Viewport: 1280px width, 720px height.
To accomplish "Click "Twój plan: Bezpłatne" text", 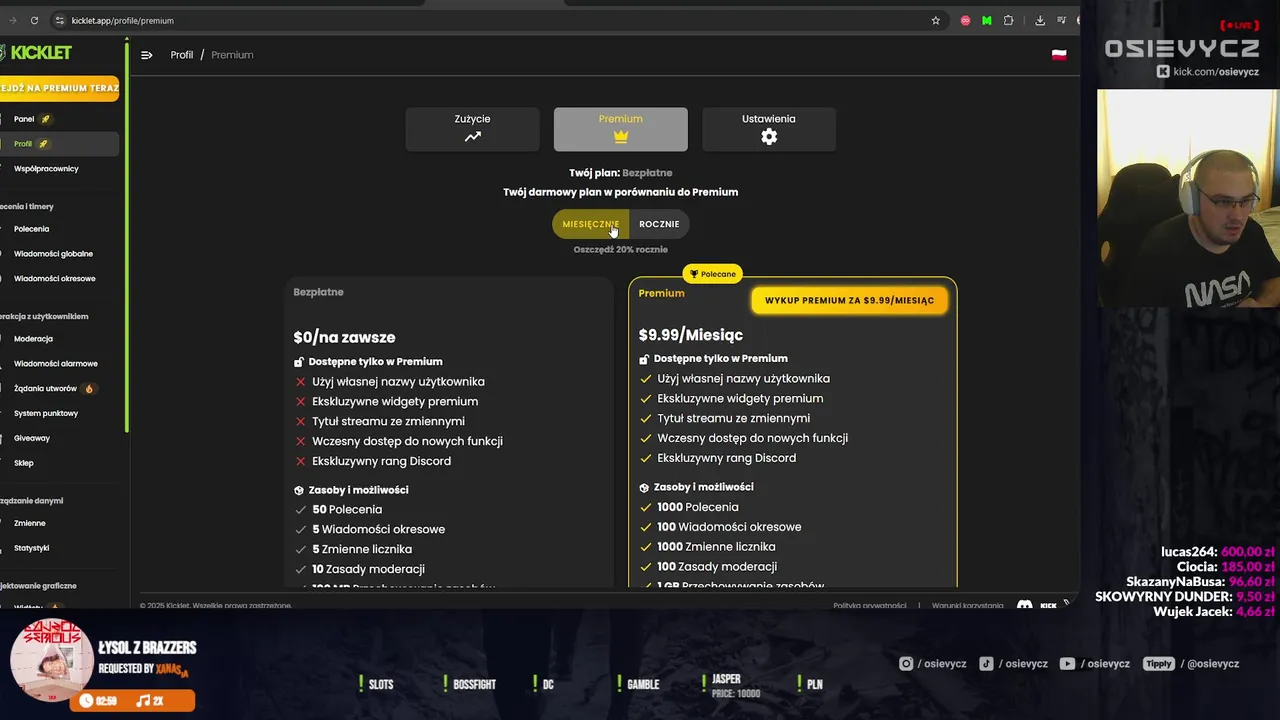I will (x=621, y=173).
